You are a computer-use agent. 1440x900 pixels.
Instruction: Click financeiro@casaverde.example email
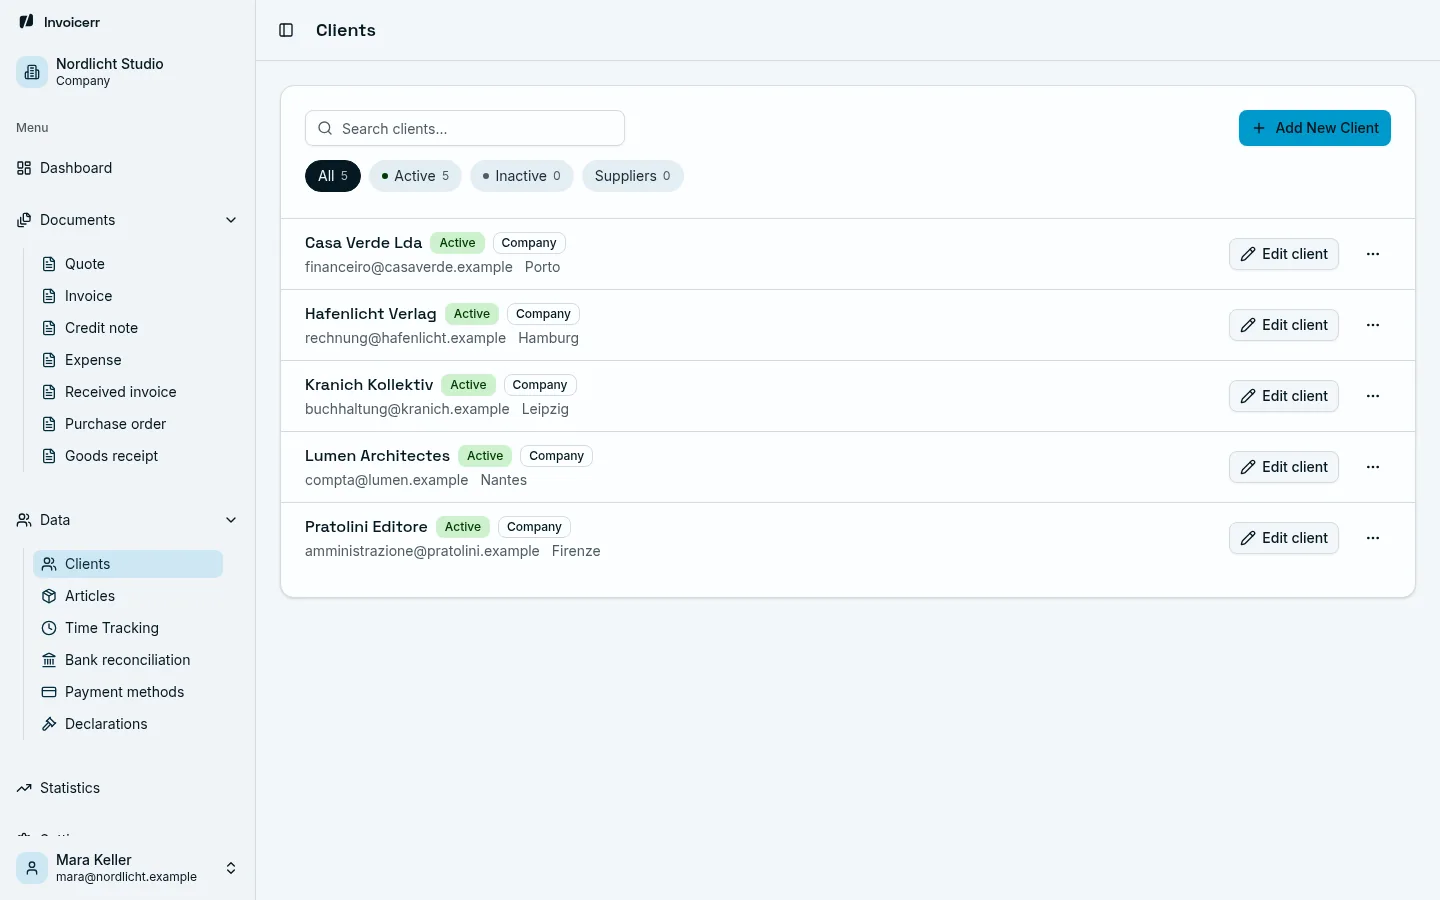409,267
